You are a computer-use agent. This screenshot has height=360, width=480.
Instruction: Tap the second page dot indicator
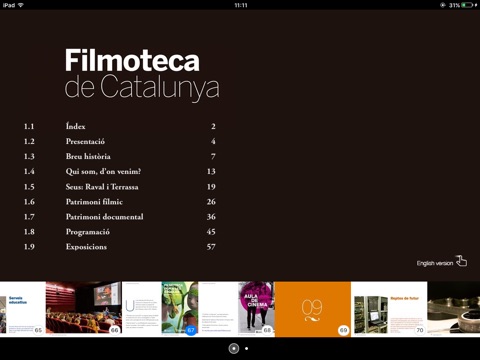pos(247,348)
